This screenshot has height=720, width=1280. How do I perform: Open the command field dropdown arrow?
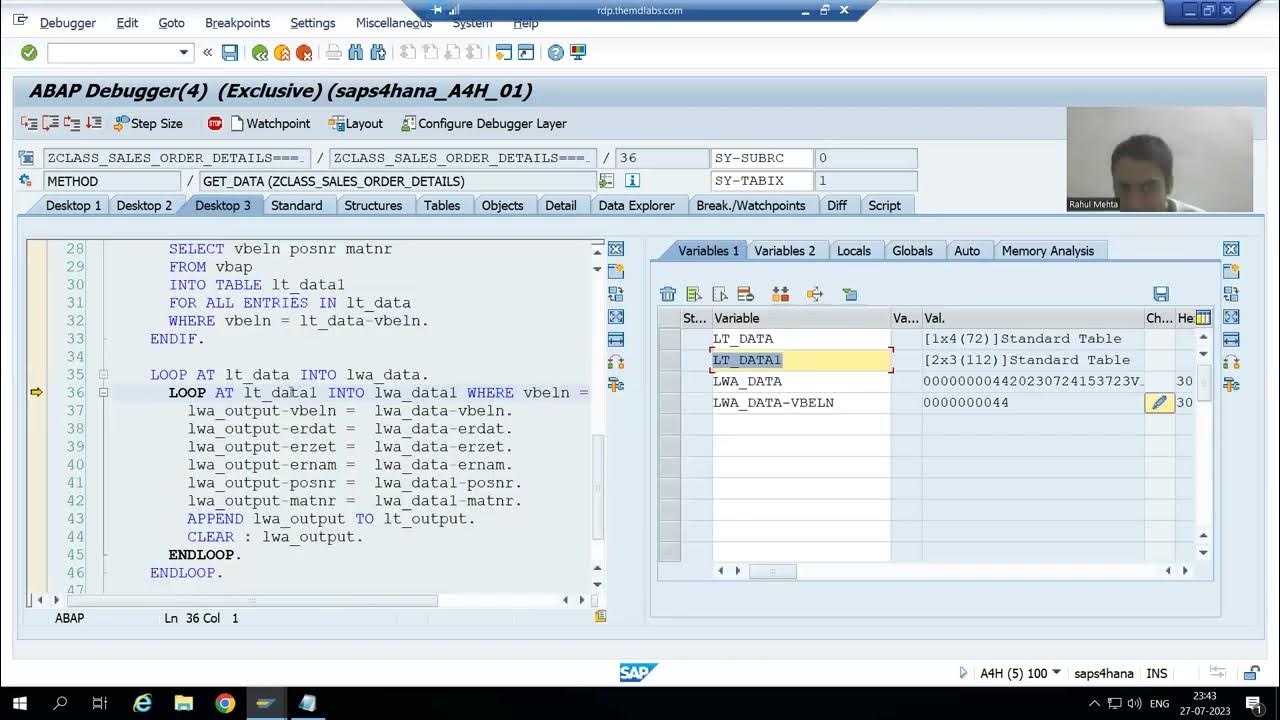coord(184,52)
